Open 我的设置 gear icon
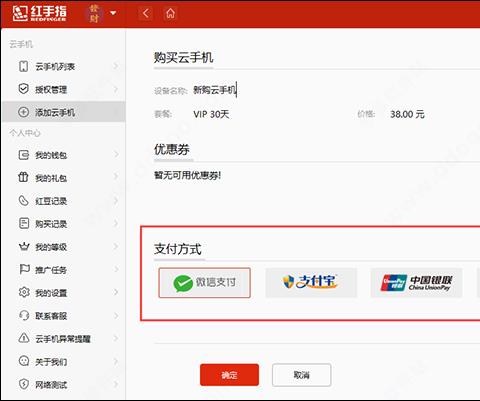The height and width of the screenshot is (401, 480). point(24,292)
